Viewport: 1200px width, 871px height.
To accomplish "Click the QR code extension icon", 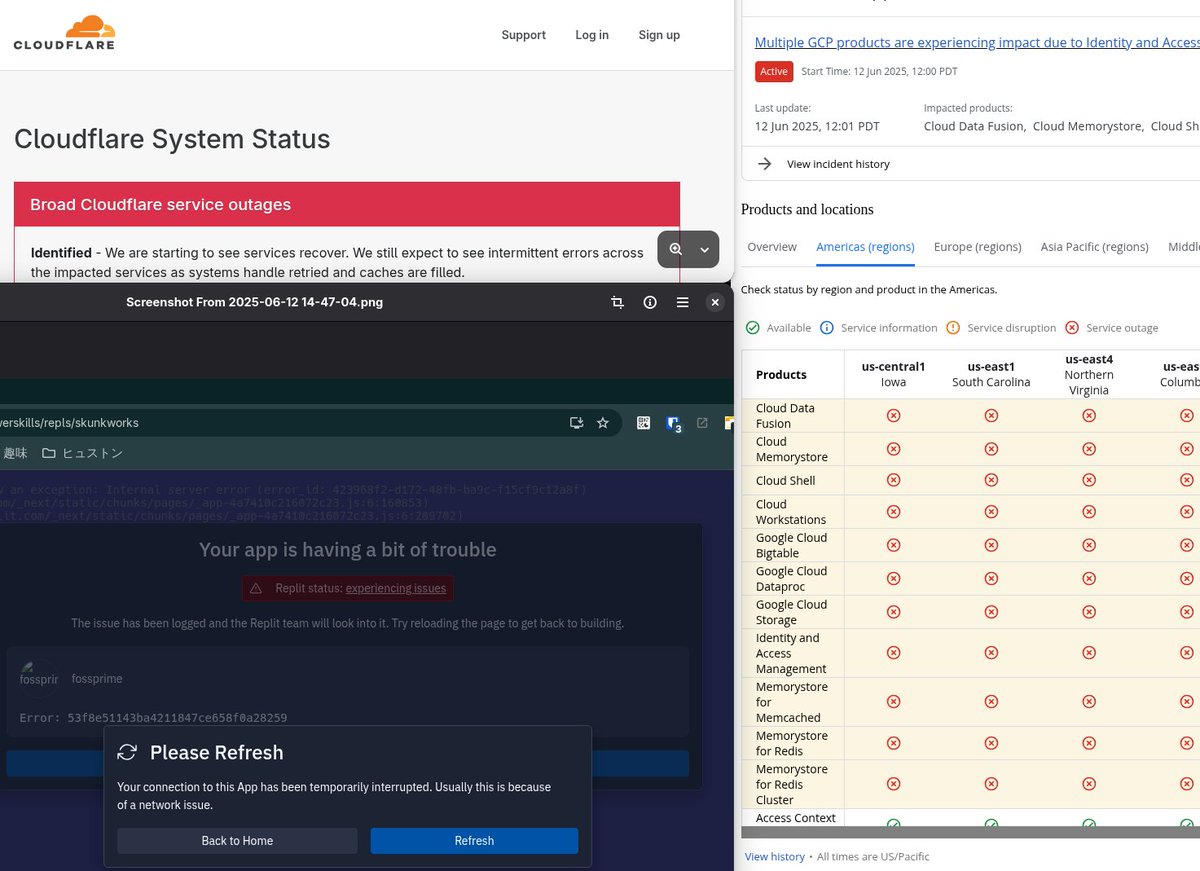I will [644, 423].
